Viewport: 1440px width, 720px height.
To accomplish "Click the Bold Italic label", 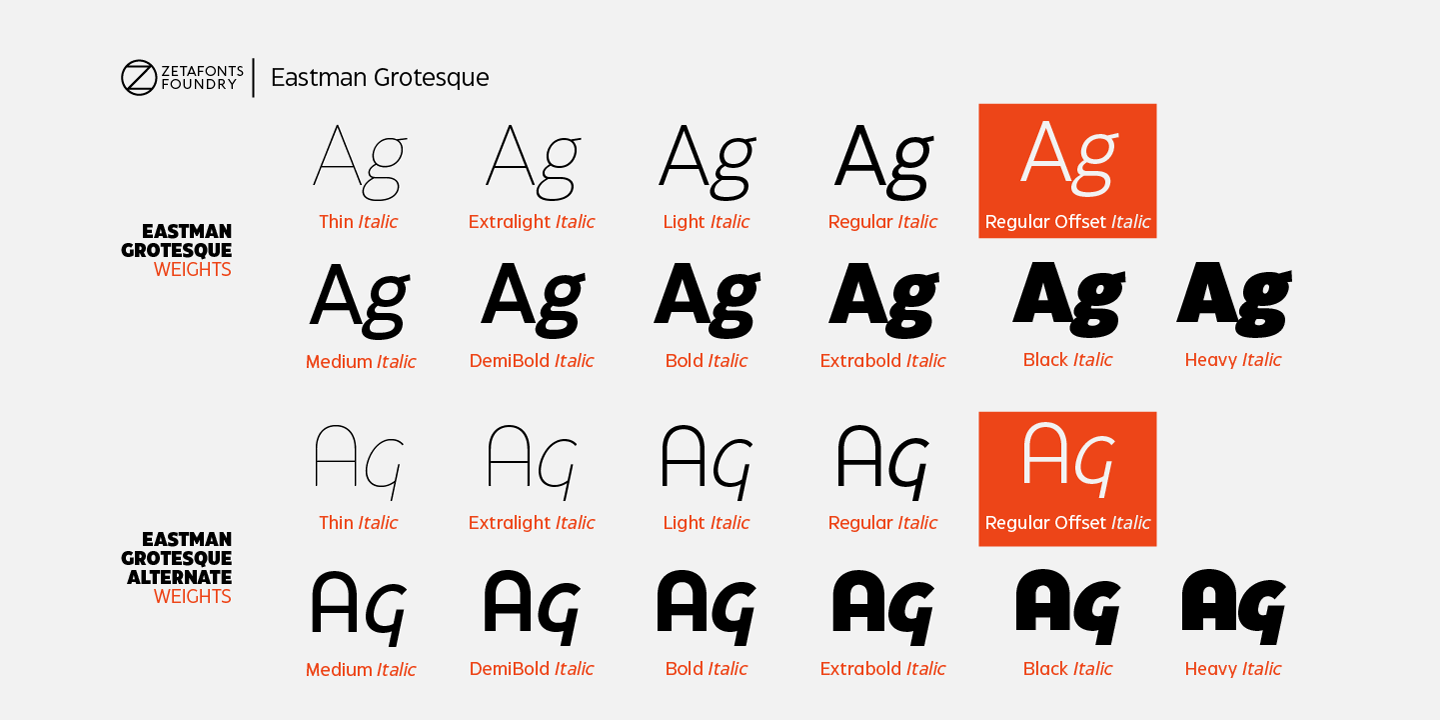I will click(x=707, y=361).
